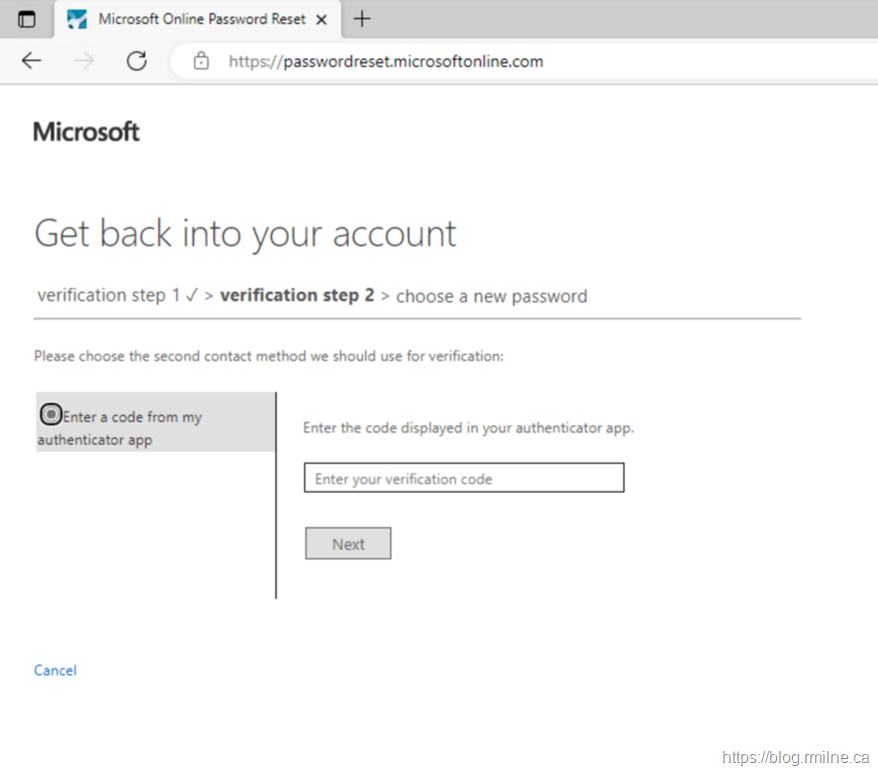Click the verification code text field
The image size is (878, 768).
464,478
